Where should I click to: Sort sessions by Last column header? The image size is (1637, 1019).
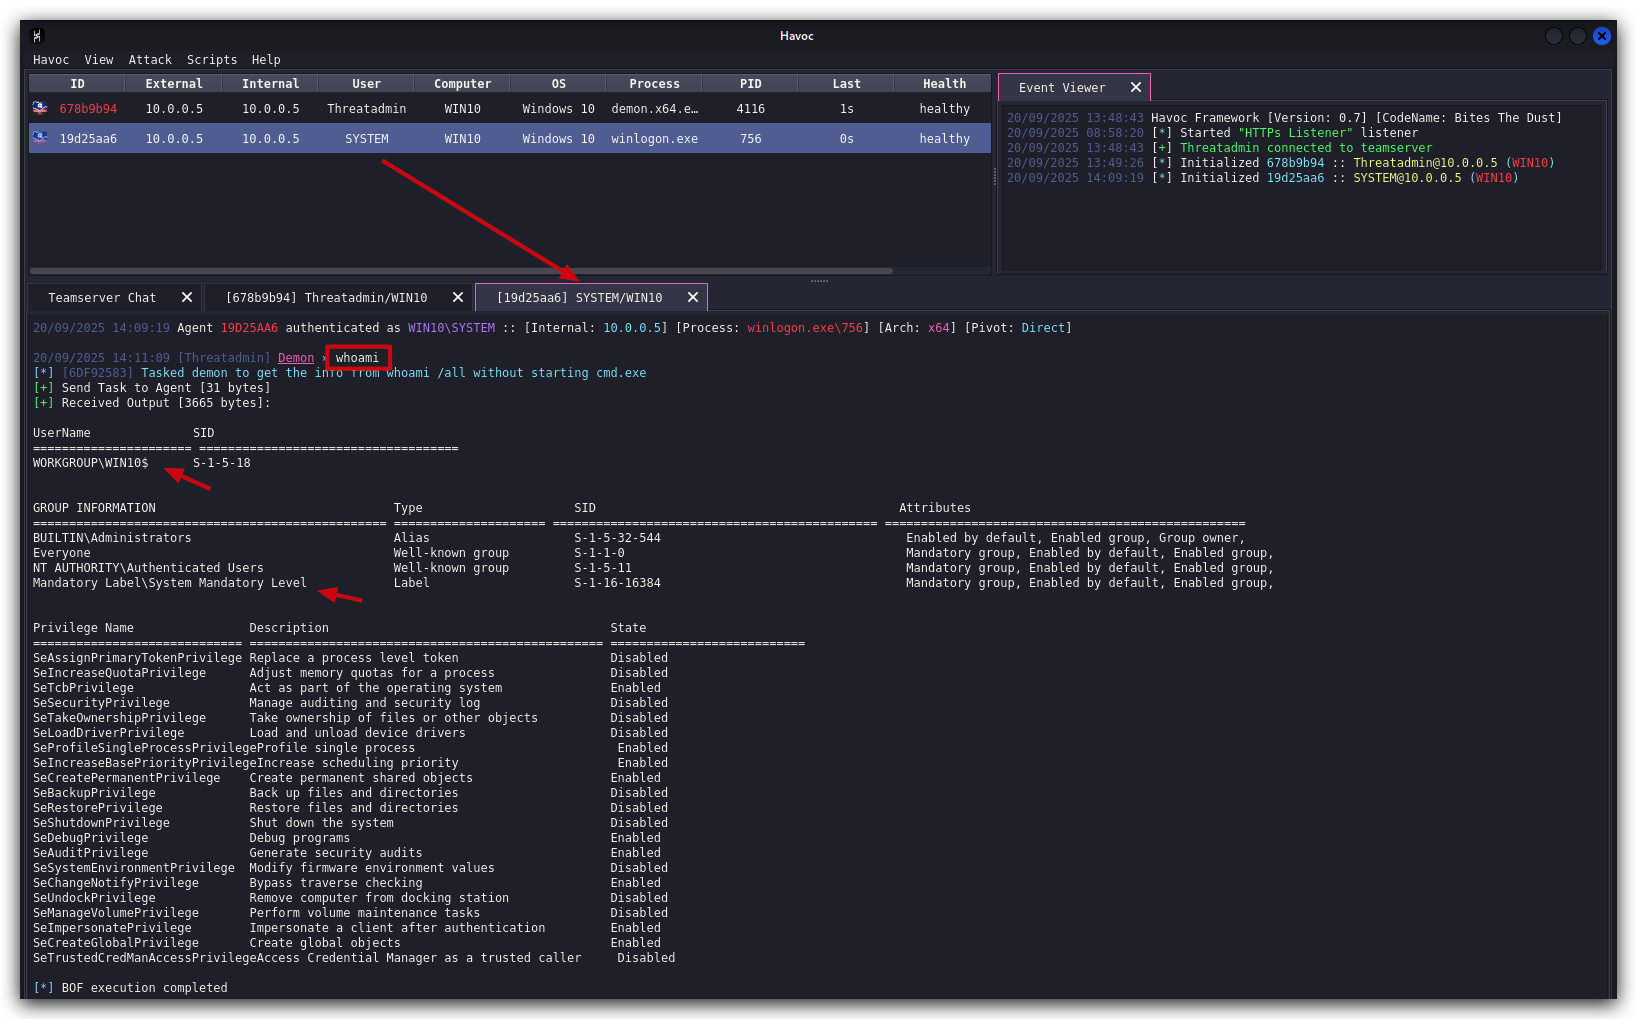[x=847, y=84]
